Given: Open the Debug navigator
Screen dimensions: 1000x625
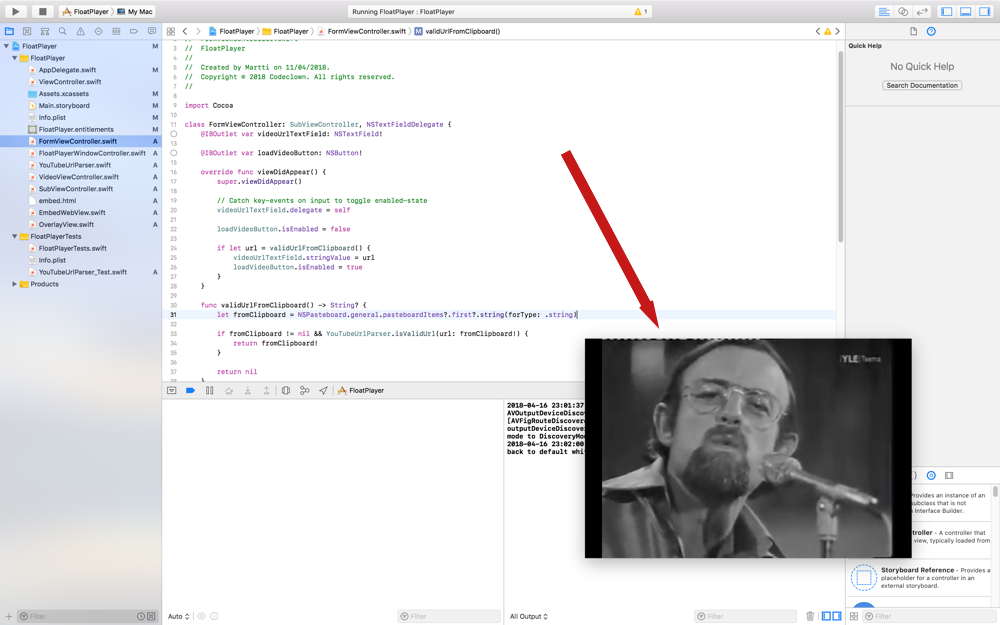Looking at the screenshot, I should coord(116,31).
